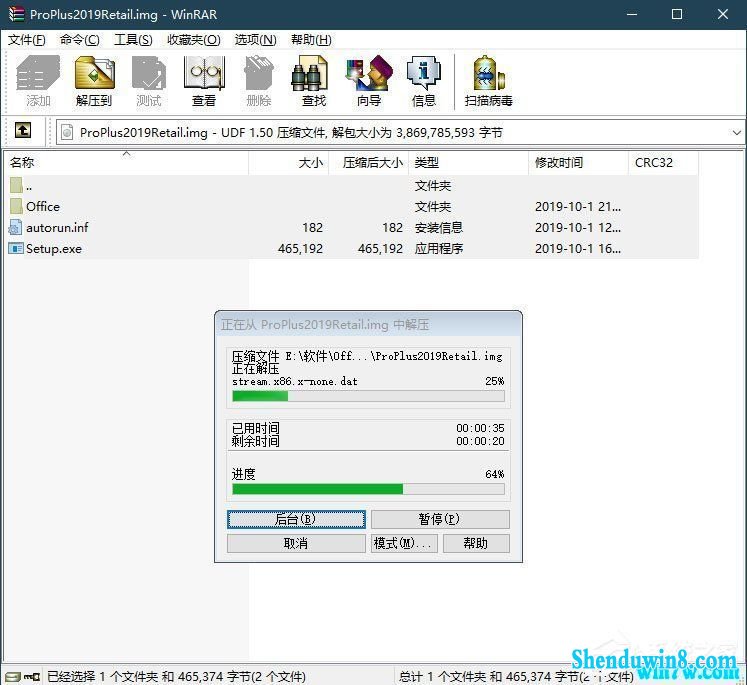Select the Office folder name

tap(43, 206)
